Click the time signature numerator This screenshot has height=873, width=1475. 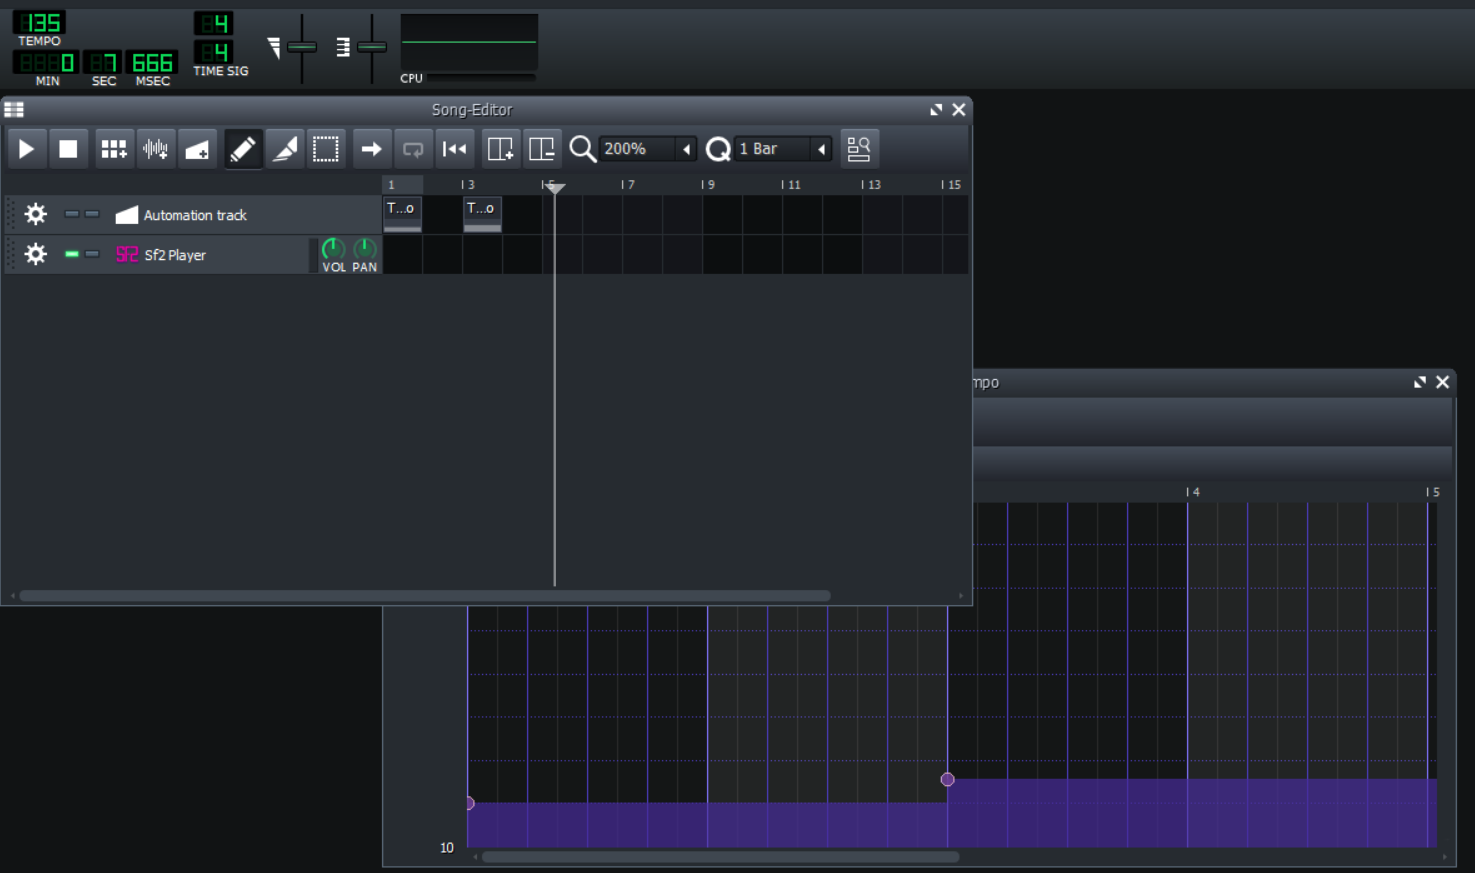tap(213, 23)
